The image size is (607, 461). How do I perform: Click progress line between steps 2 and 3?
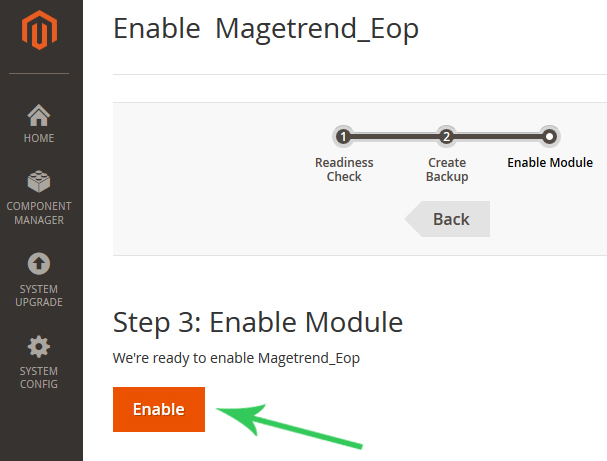pyautogui.click(x=498, y=136)
